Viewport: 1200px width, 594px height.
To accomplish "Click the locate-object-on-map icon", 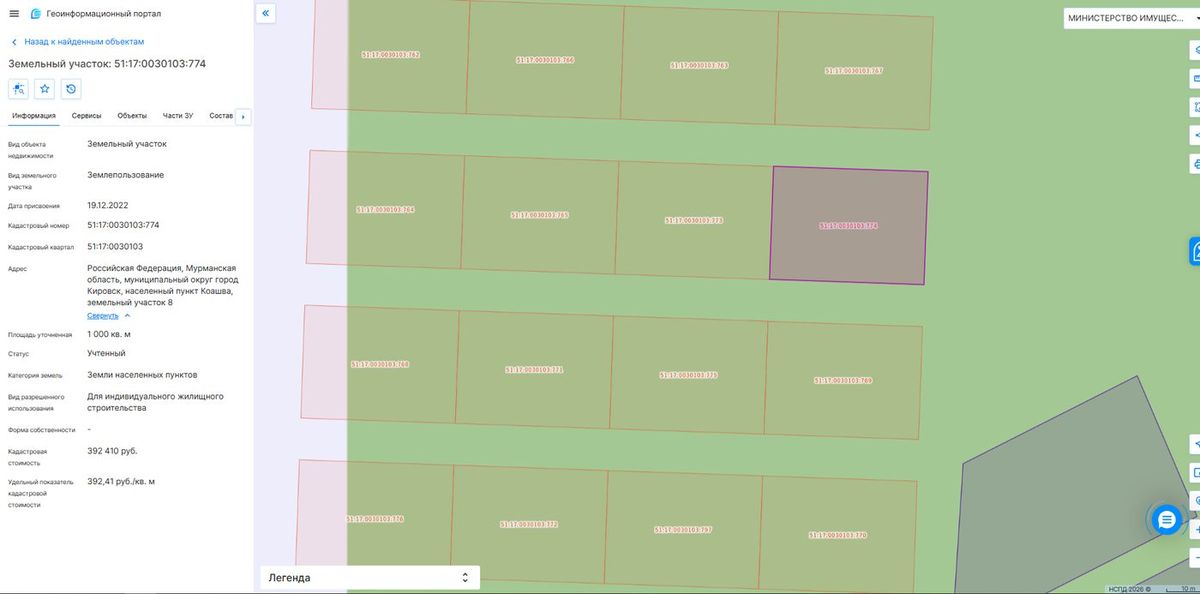I will pyautogui.click(x=18, y=89).
